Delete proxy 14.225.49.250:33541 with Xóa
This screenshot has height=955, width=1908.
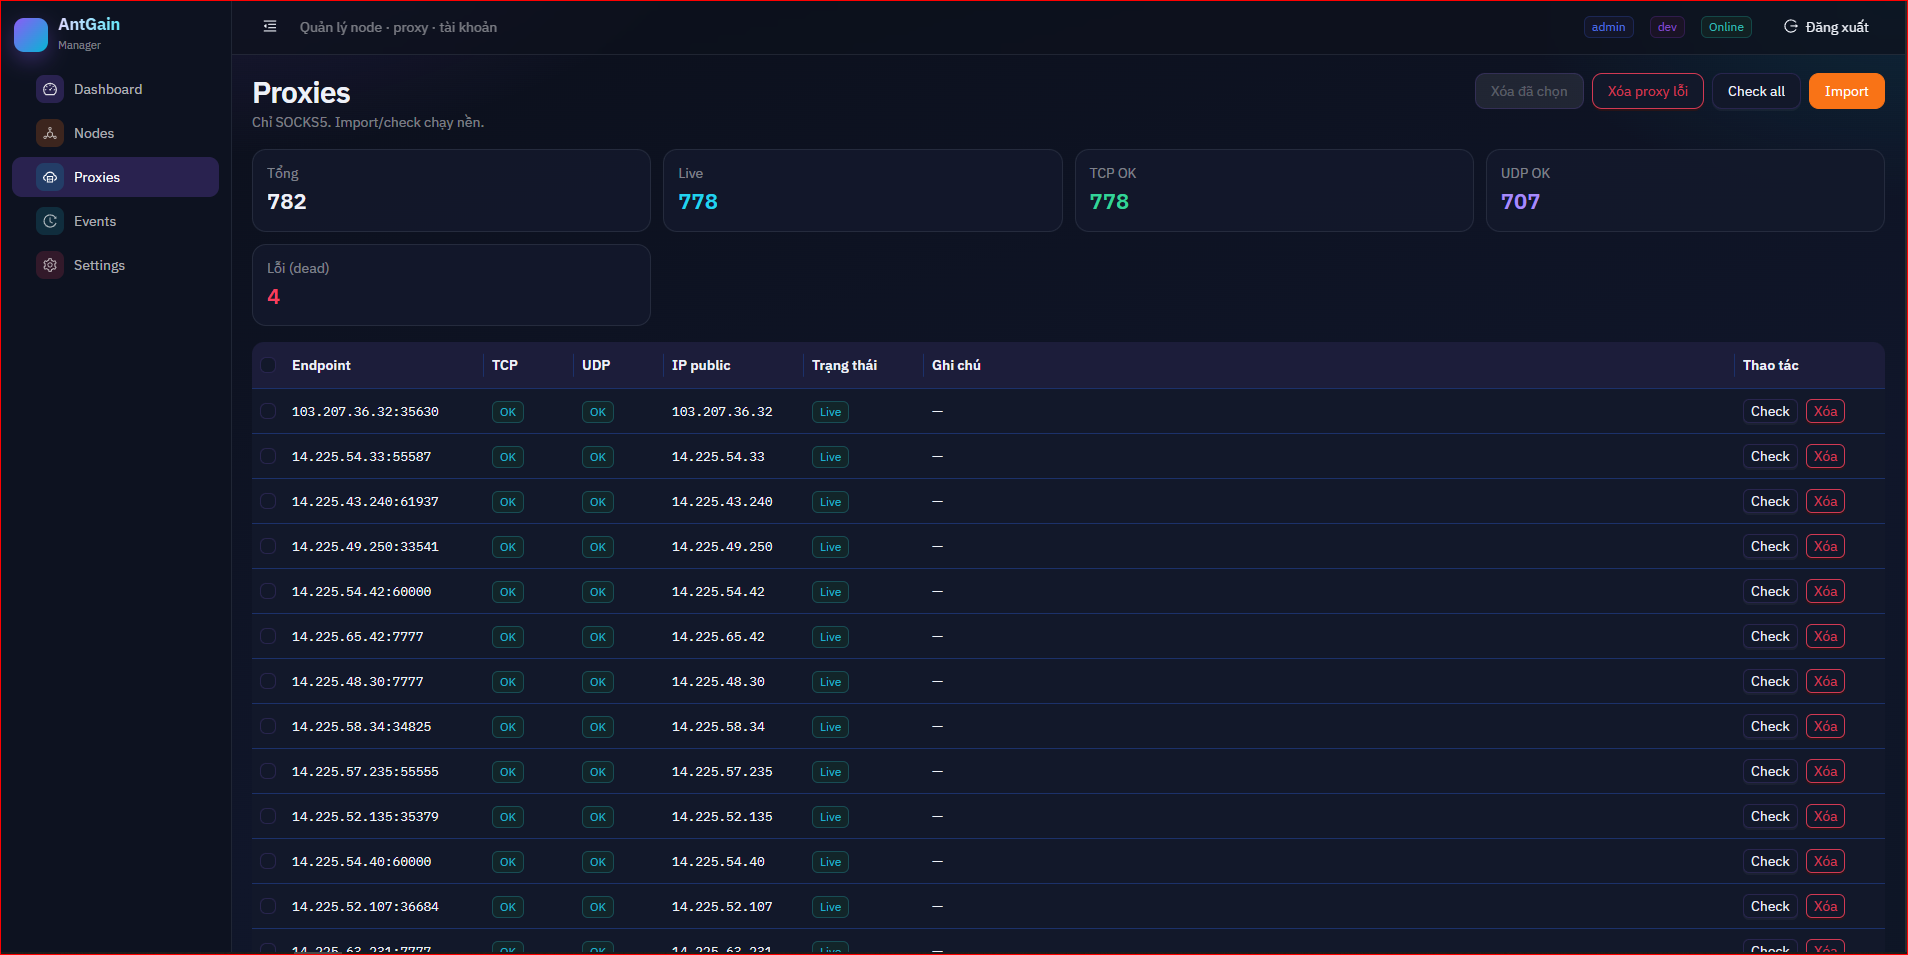click(x=1825, y=546)
